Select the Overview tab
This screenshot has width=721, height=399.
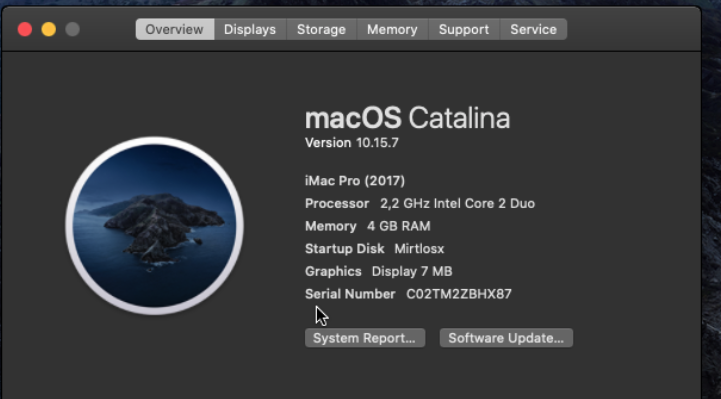175,29
